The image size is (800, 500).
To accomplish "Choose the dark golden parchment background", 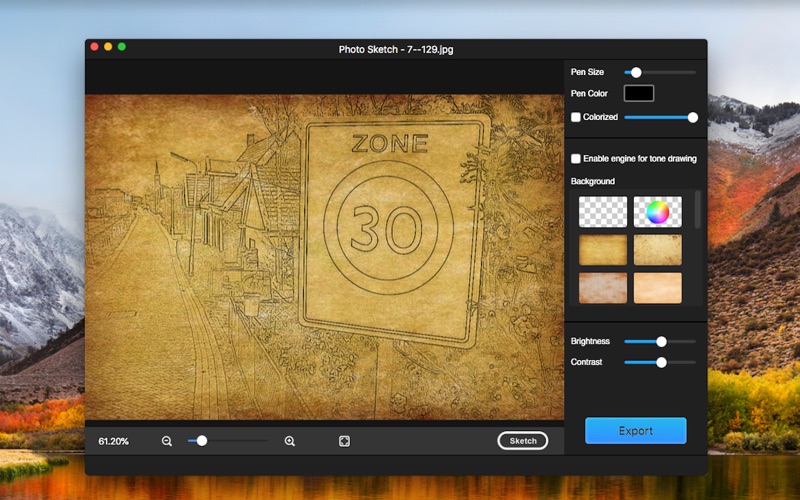I will [603, 250].
